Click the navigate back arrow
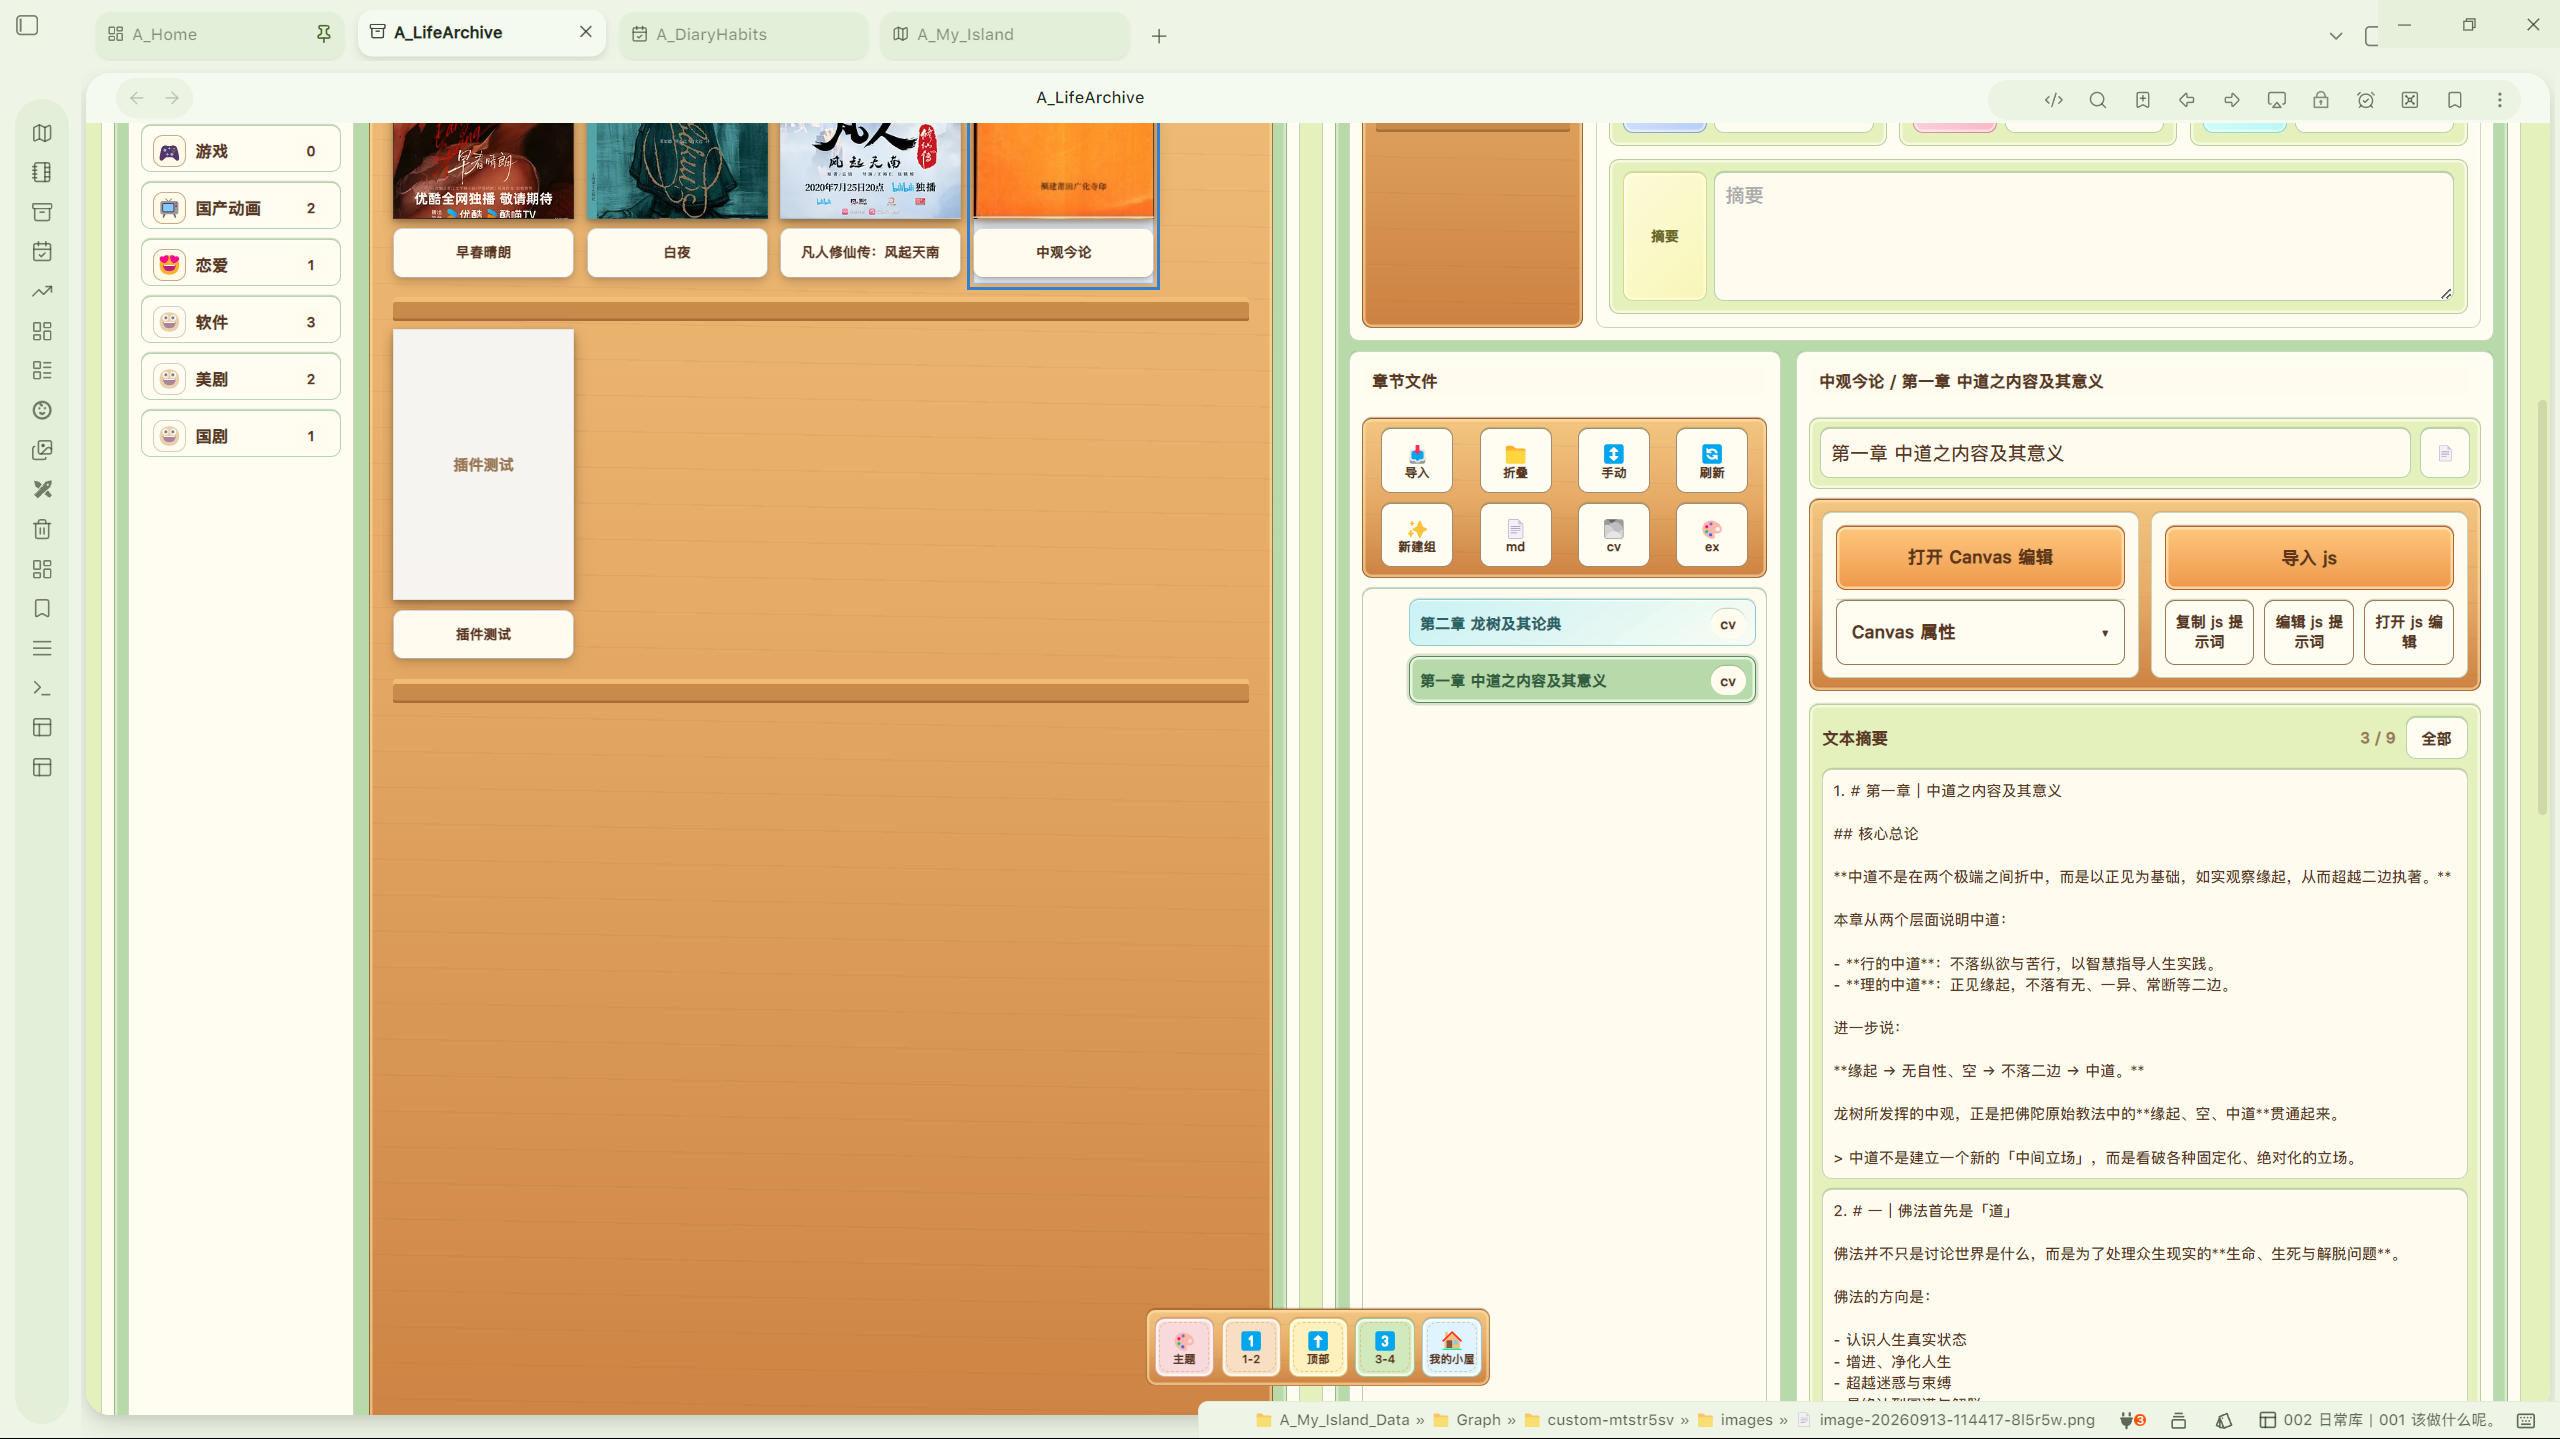Viewport: 2560px width, 1439px height. coord(137,98)
